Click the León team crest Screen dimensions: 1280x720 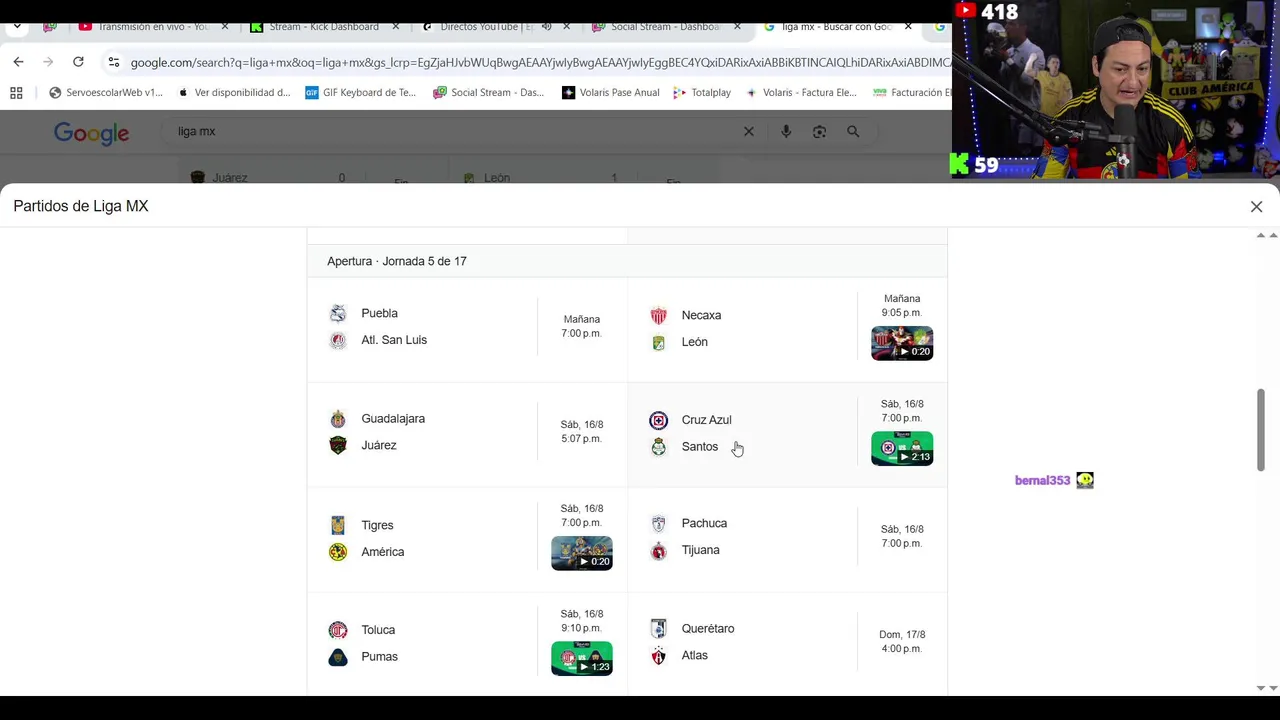click(x=658, y=342)
